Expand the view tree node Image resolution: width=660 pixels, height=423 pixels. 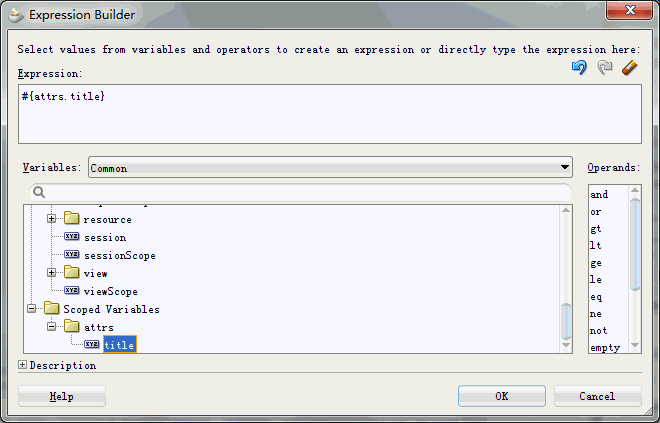pos(52,273)
